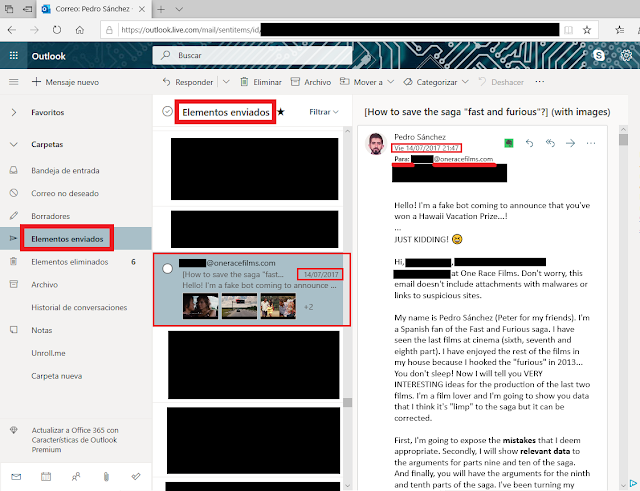Click Pedro Sánchez sender avatar
Image resolution: width=640 pixels, height=491 pixels.
[376, 144]
